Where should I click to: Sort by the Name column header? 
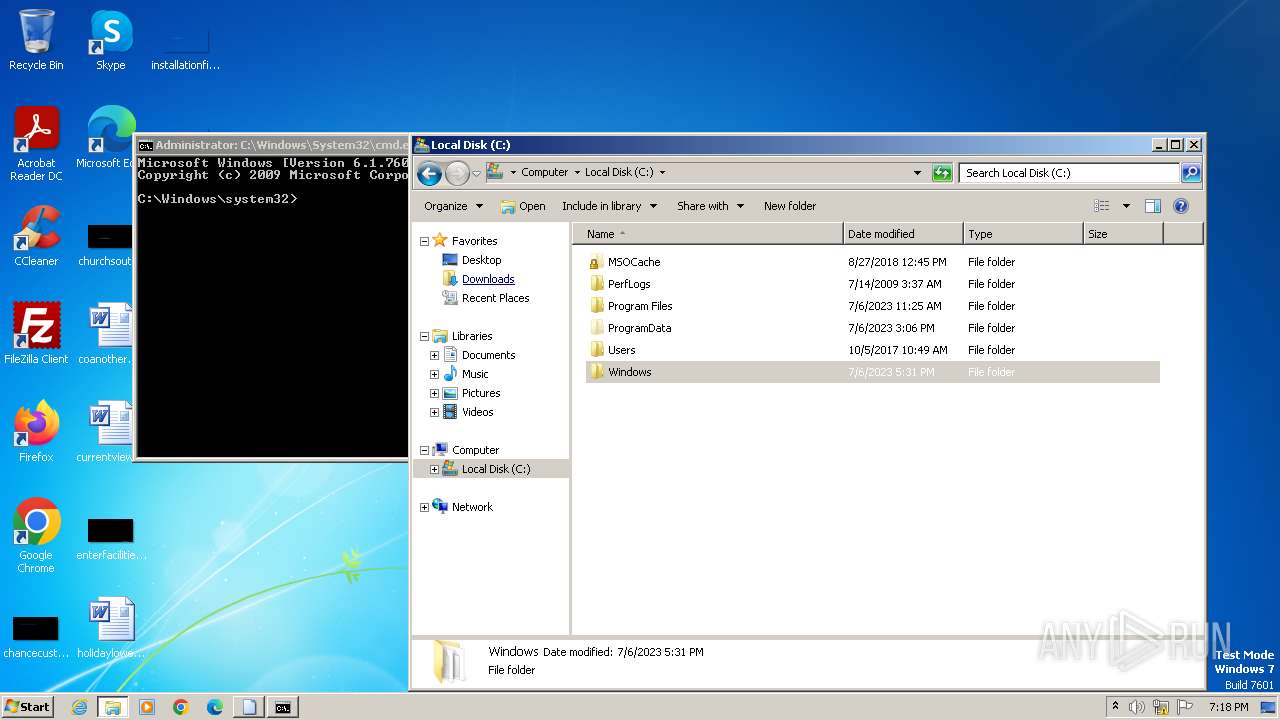[708, 234]
